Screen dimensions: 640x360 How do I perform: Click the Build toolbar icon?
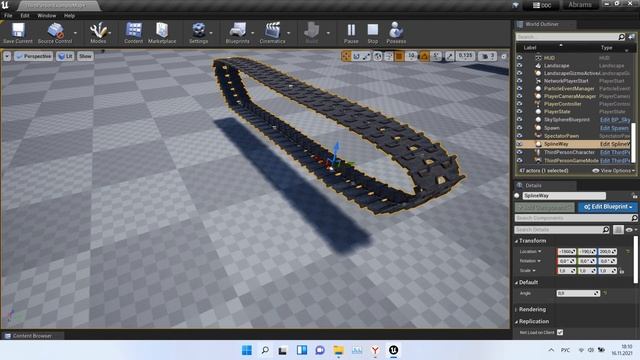pyautogui.click(x=311, y=33)
